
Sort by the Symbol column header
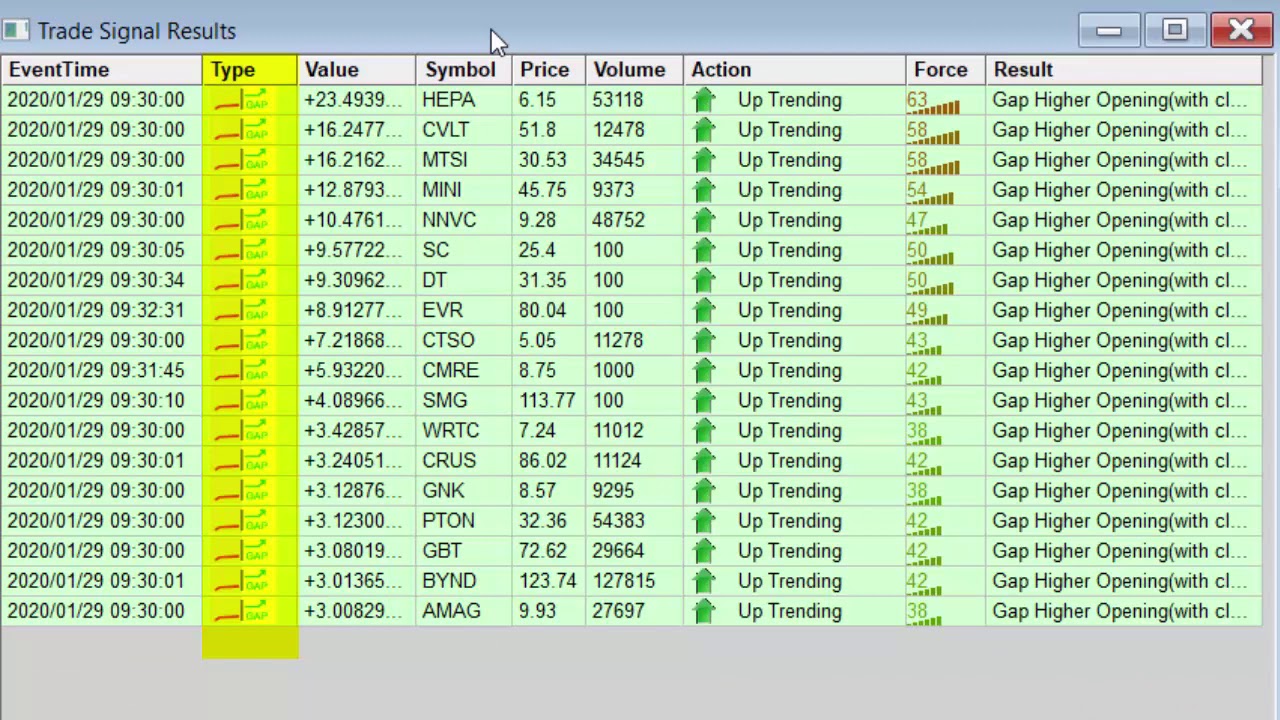464,70
